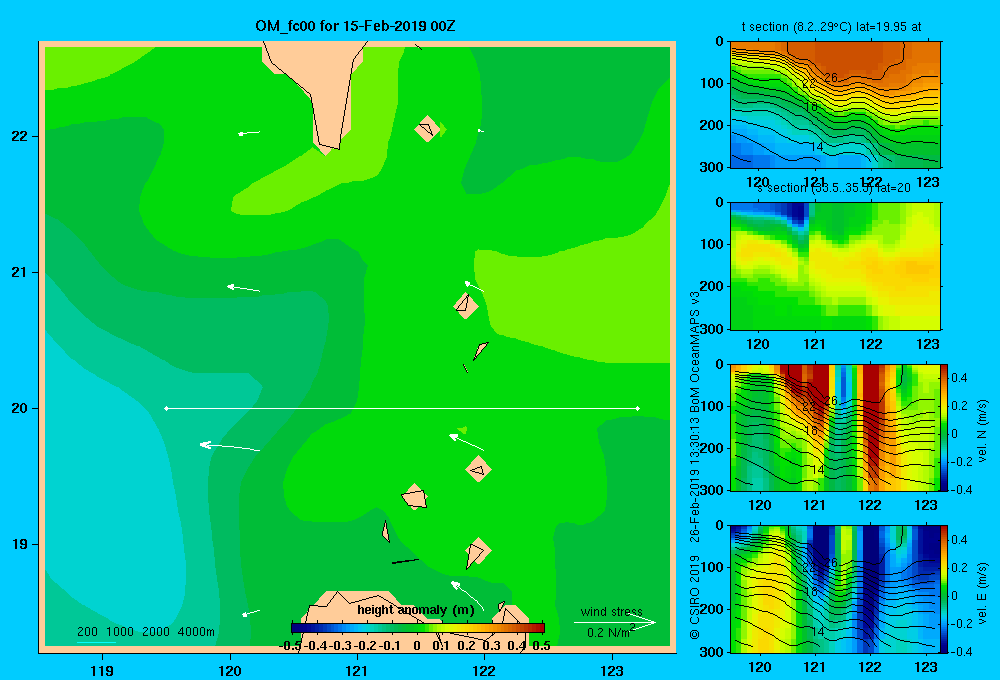The width and height of the screenshot is (1000, 680).
Task: Click the vertical CSIRO 2019 BoM OceanMAPS credit text
Action: (695, 465)
